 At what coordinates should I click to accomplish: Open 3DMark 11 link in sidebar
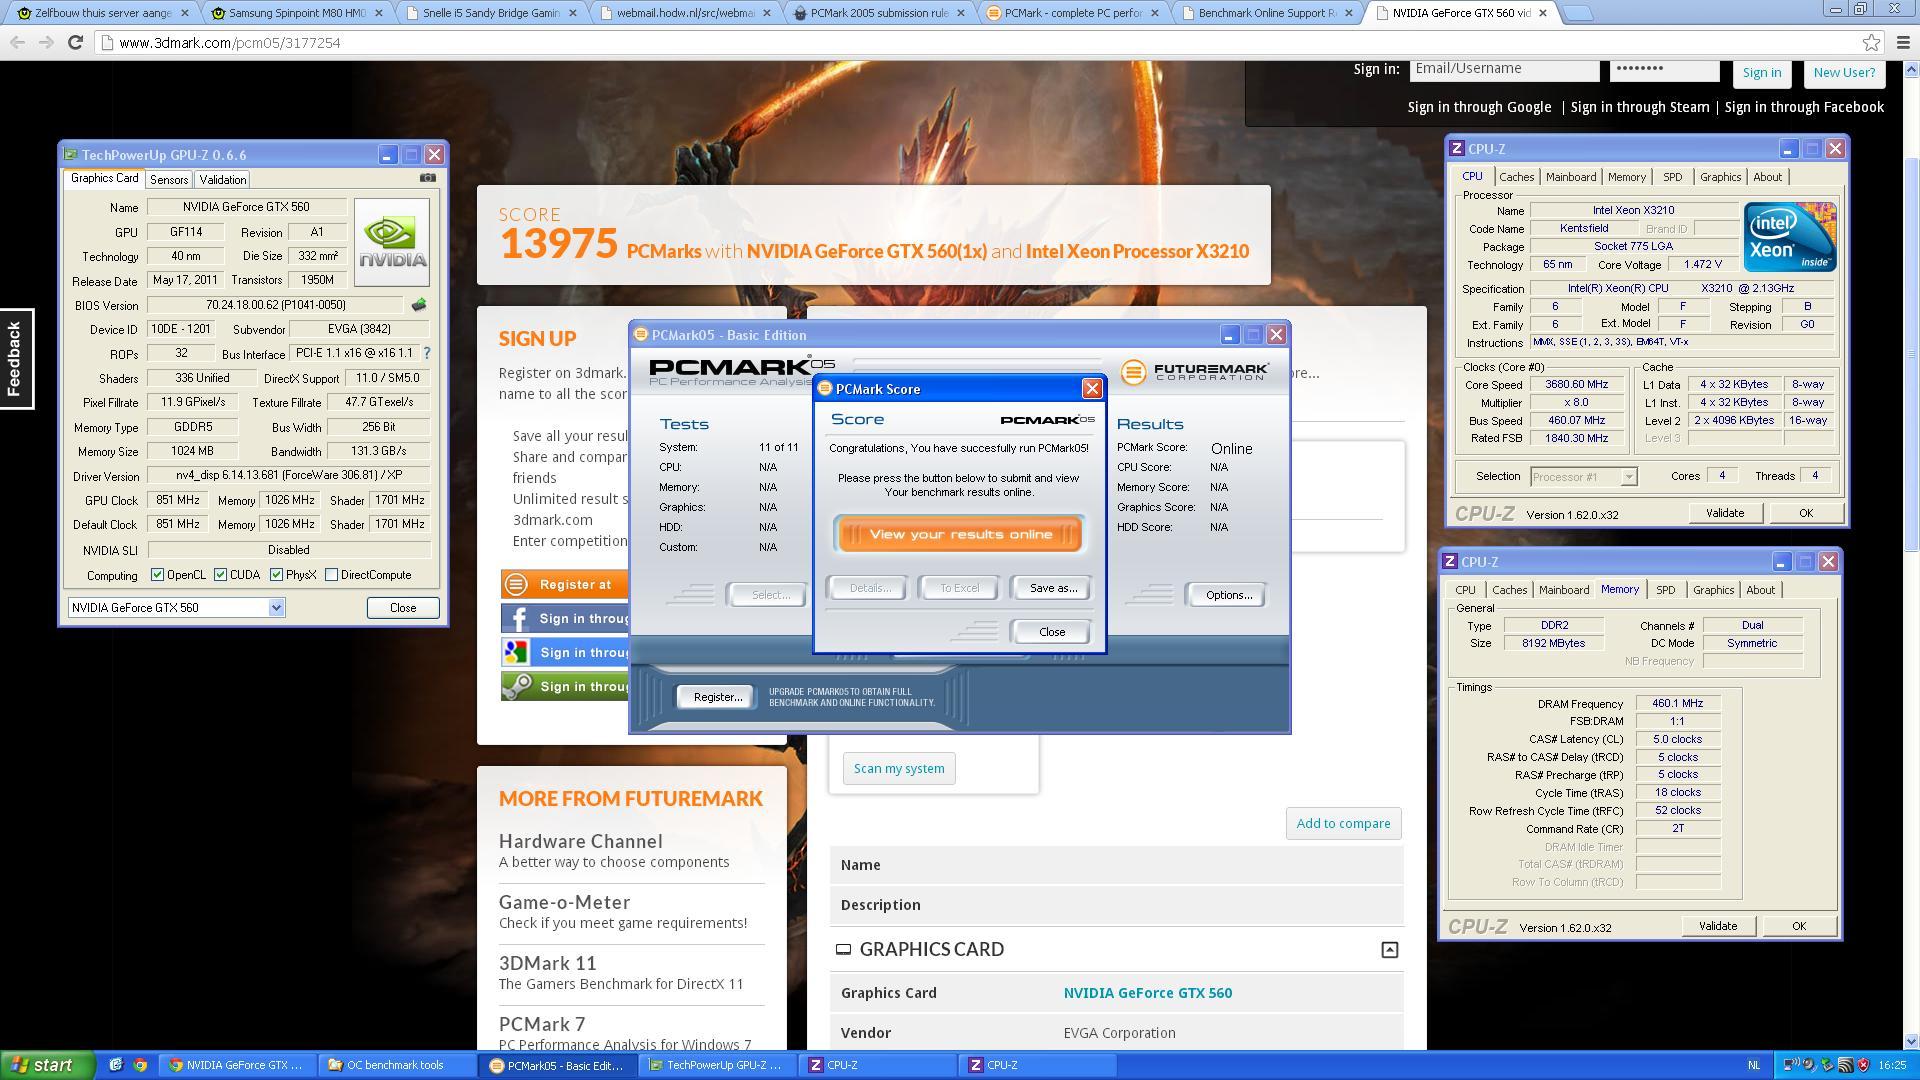547,963
